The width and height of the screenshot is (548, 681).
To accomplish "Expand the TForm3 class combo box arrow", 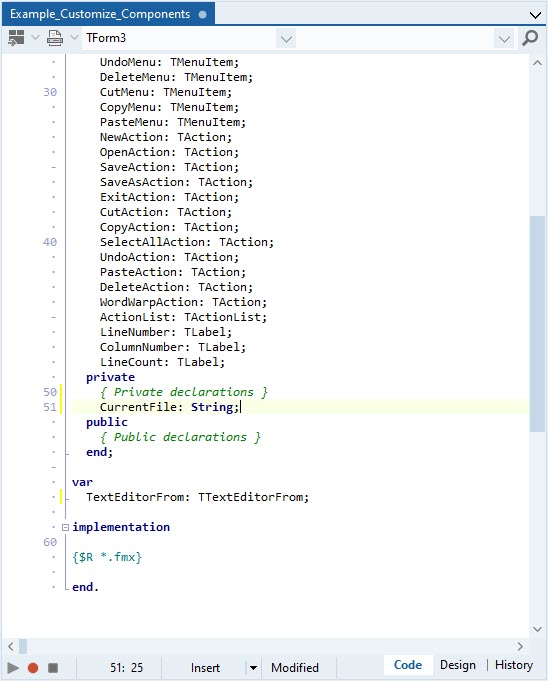I will point(286,39).
